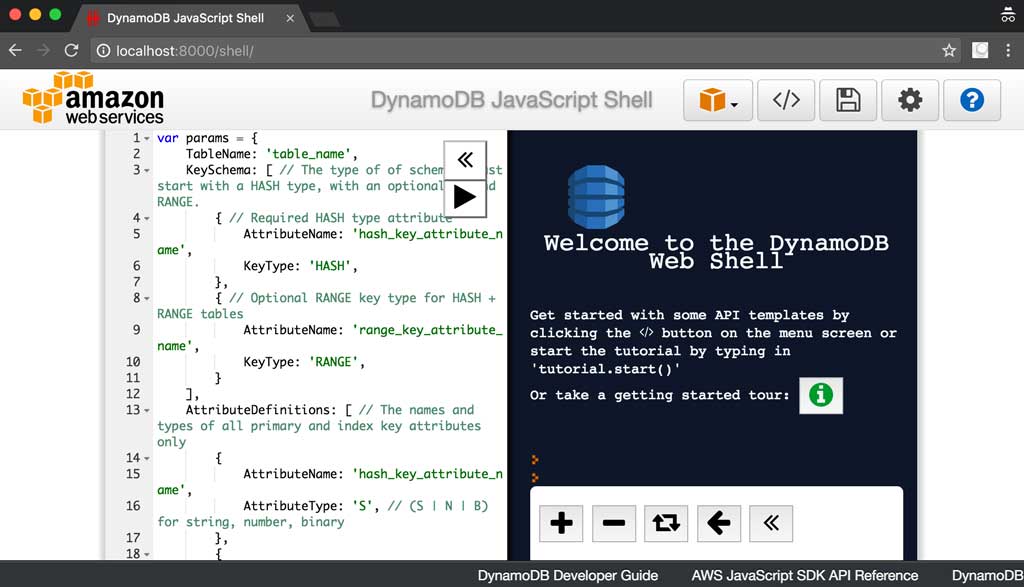Click the save floppy disk icon
Screen dimensions: 1024x587
click(848, 101)
